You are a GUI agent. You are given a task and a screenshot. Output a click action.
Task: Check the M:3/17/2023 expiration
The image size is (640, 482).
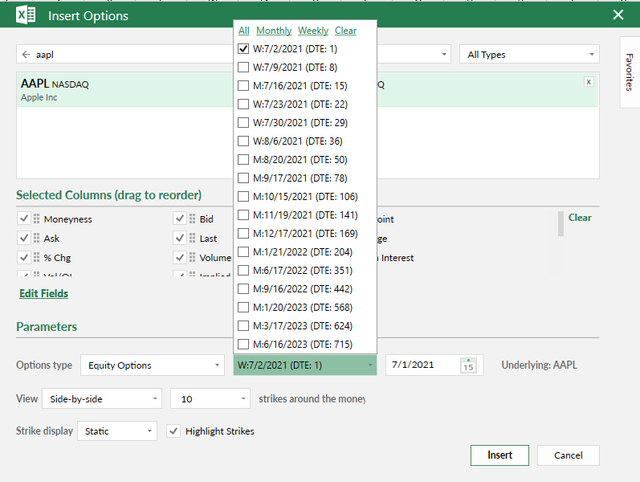point(243,326)
